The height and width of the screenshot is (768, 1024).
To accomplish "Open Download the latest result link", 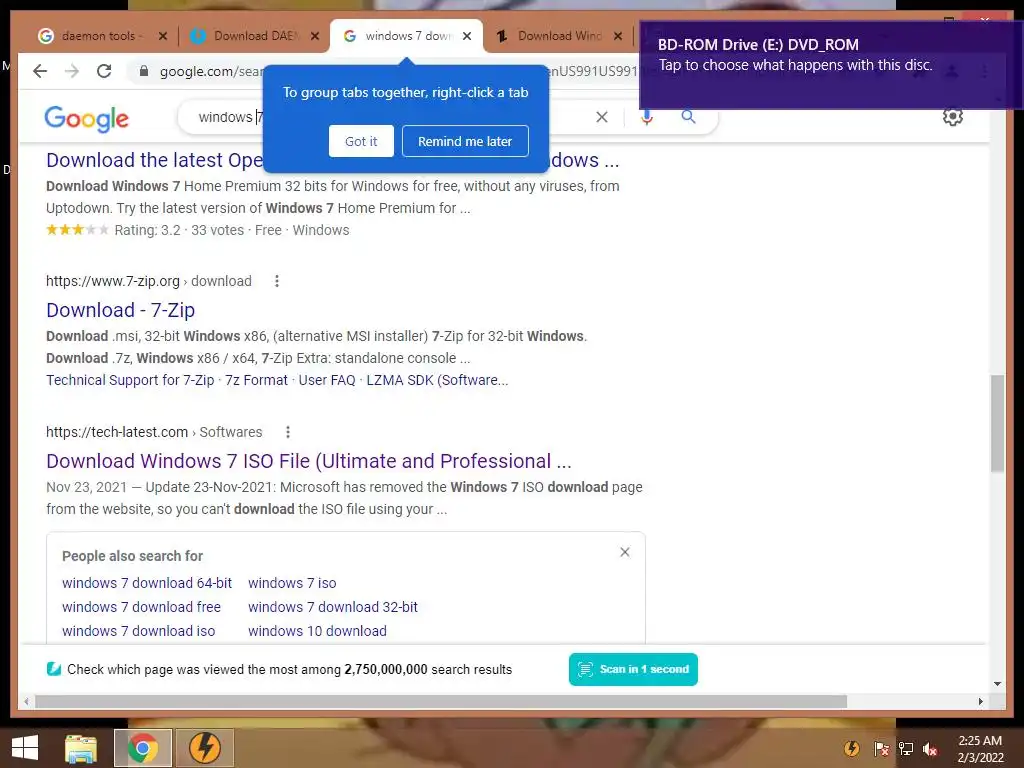I will 155,160.
